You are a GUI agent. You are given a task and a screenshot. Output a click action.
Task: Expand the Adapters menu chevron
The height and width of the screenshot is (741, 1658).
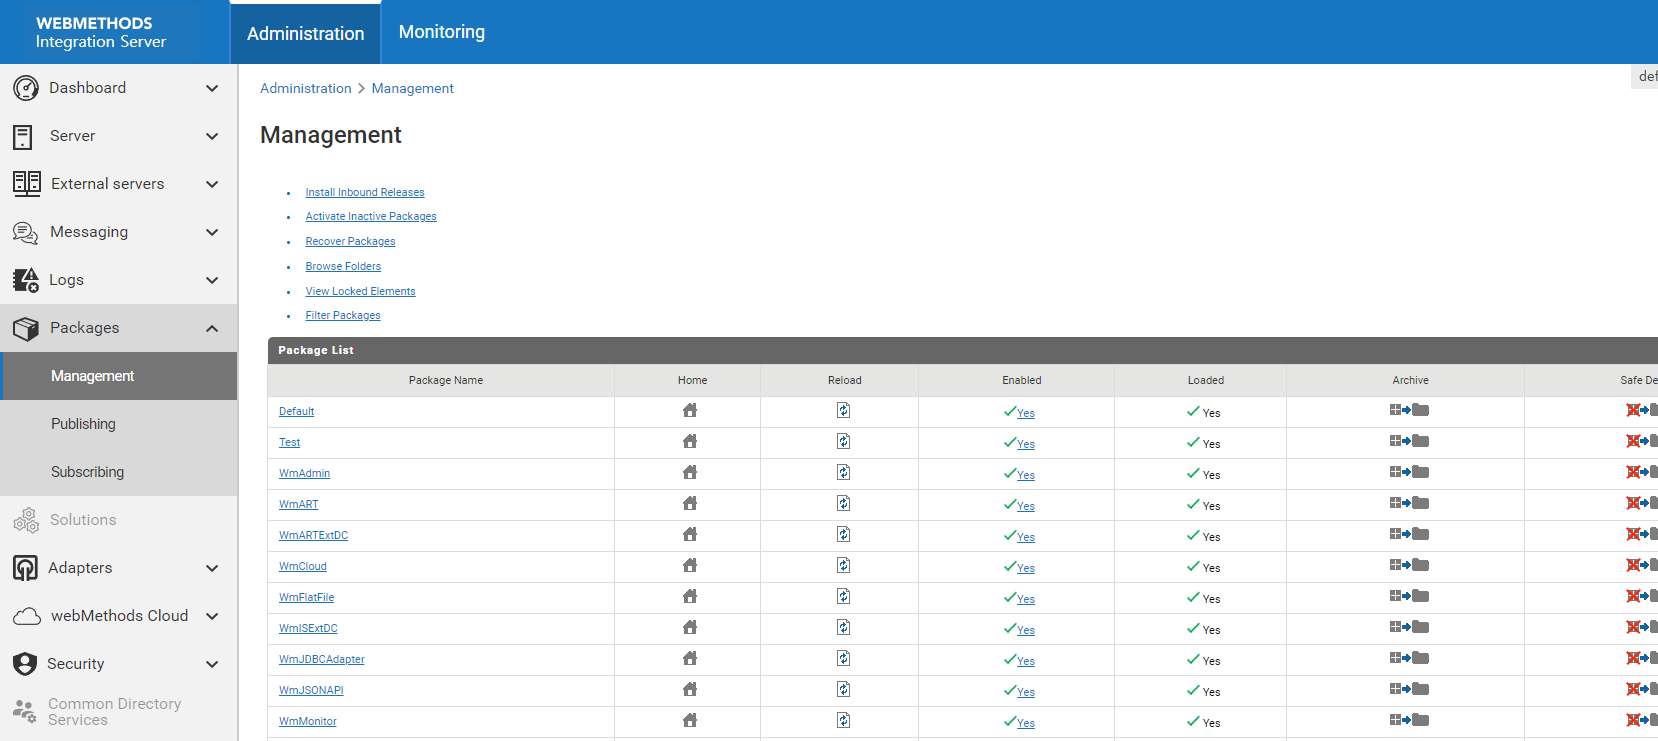[x=212, y=568]
